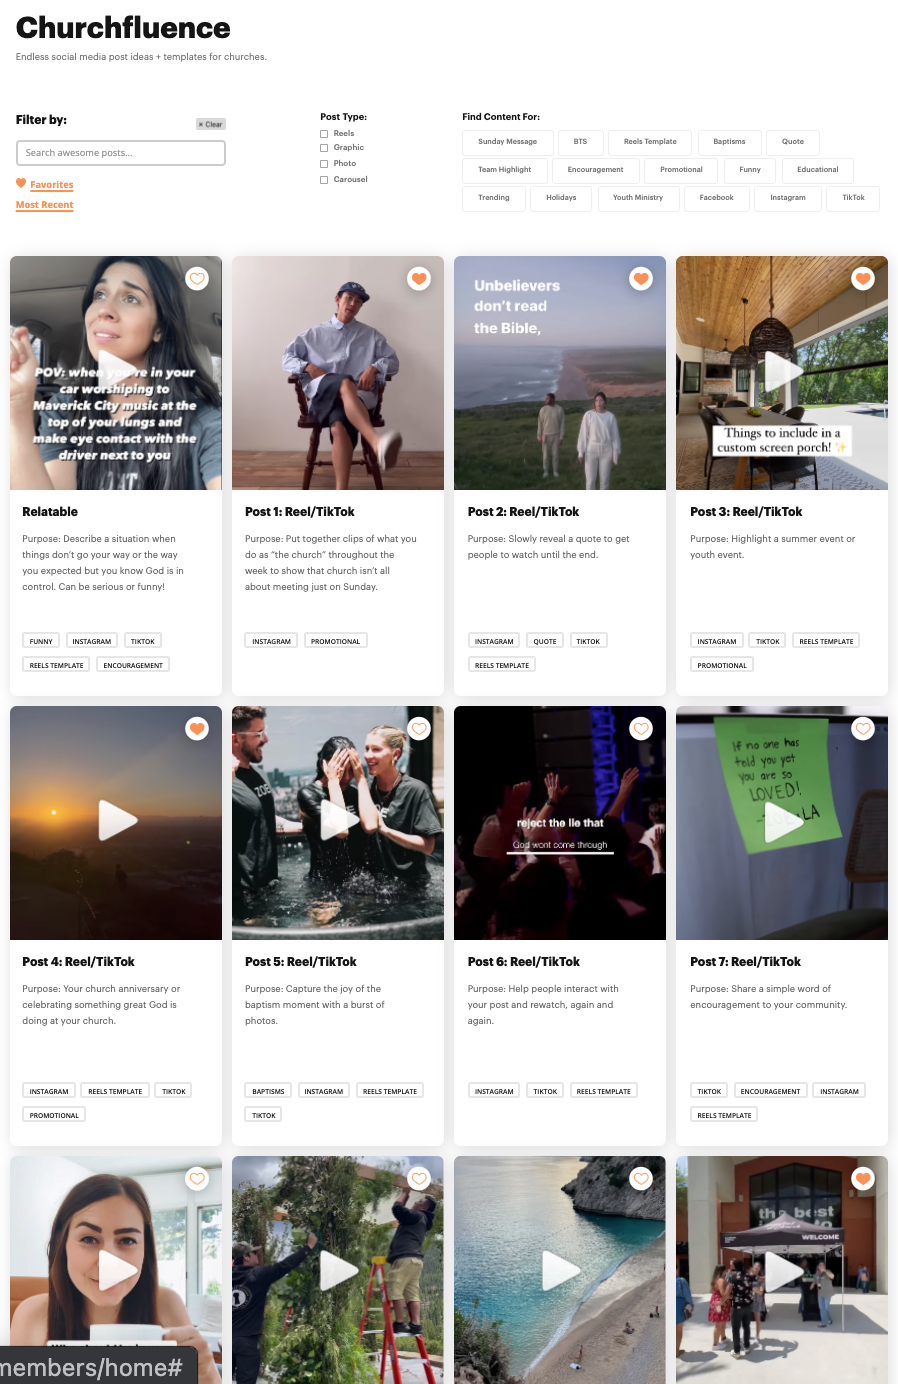This screenshot has width=898, height=1384.
Task: Play the "Post 4" sunset reel
Action: (x=116, y=822)
